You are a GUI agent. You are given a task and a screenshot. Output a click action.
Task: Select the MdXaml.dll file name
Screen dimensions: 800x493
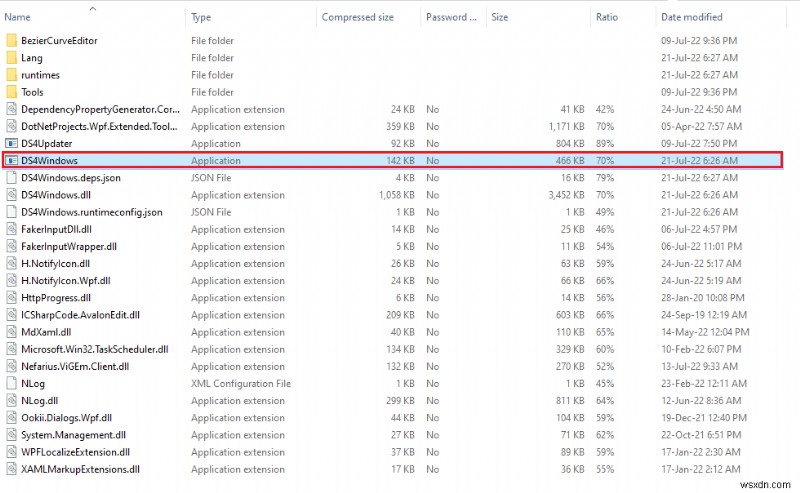(46, 332)
